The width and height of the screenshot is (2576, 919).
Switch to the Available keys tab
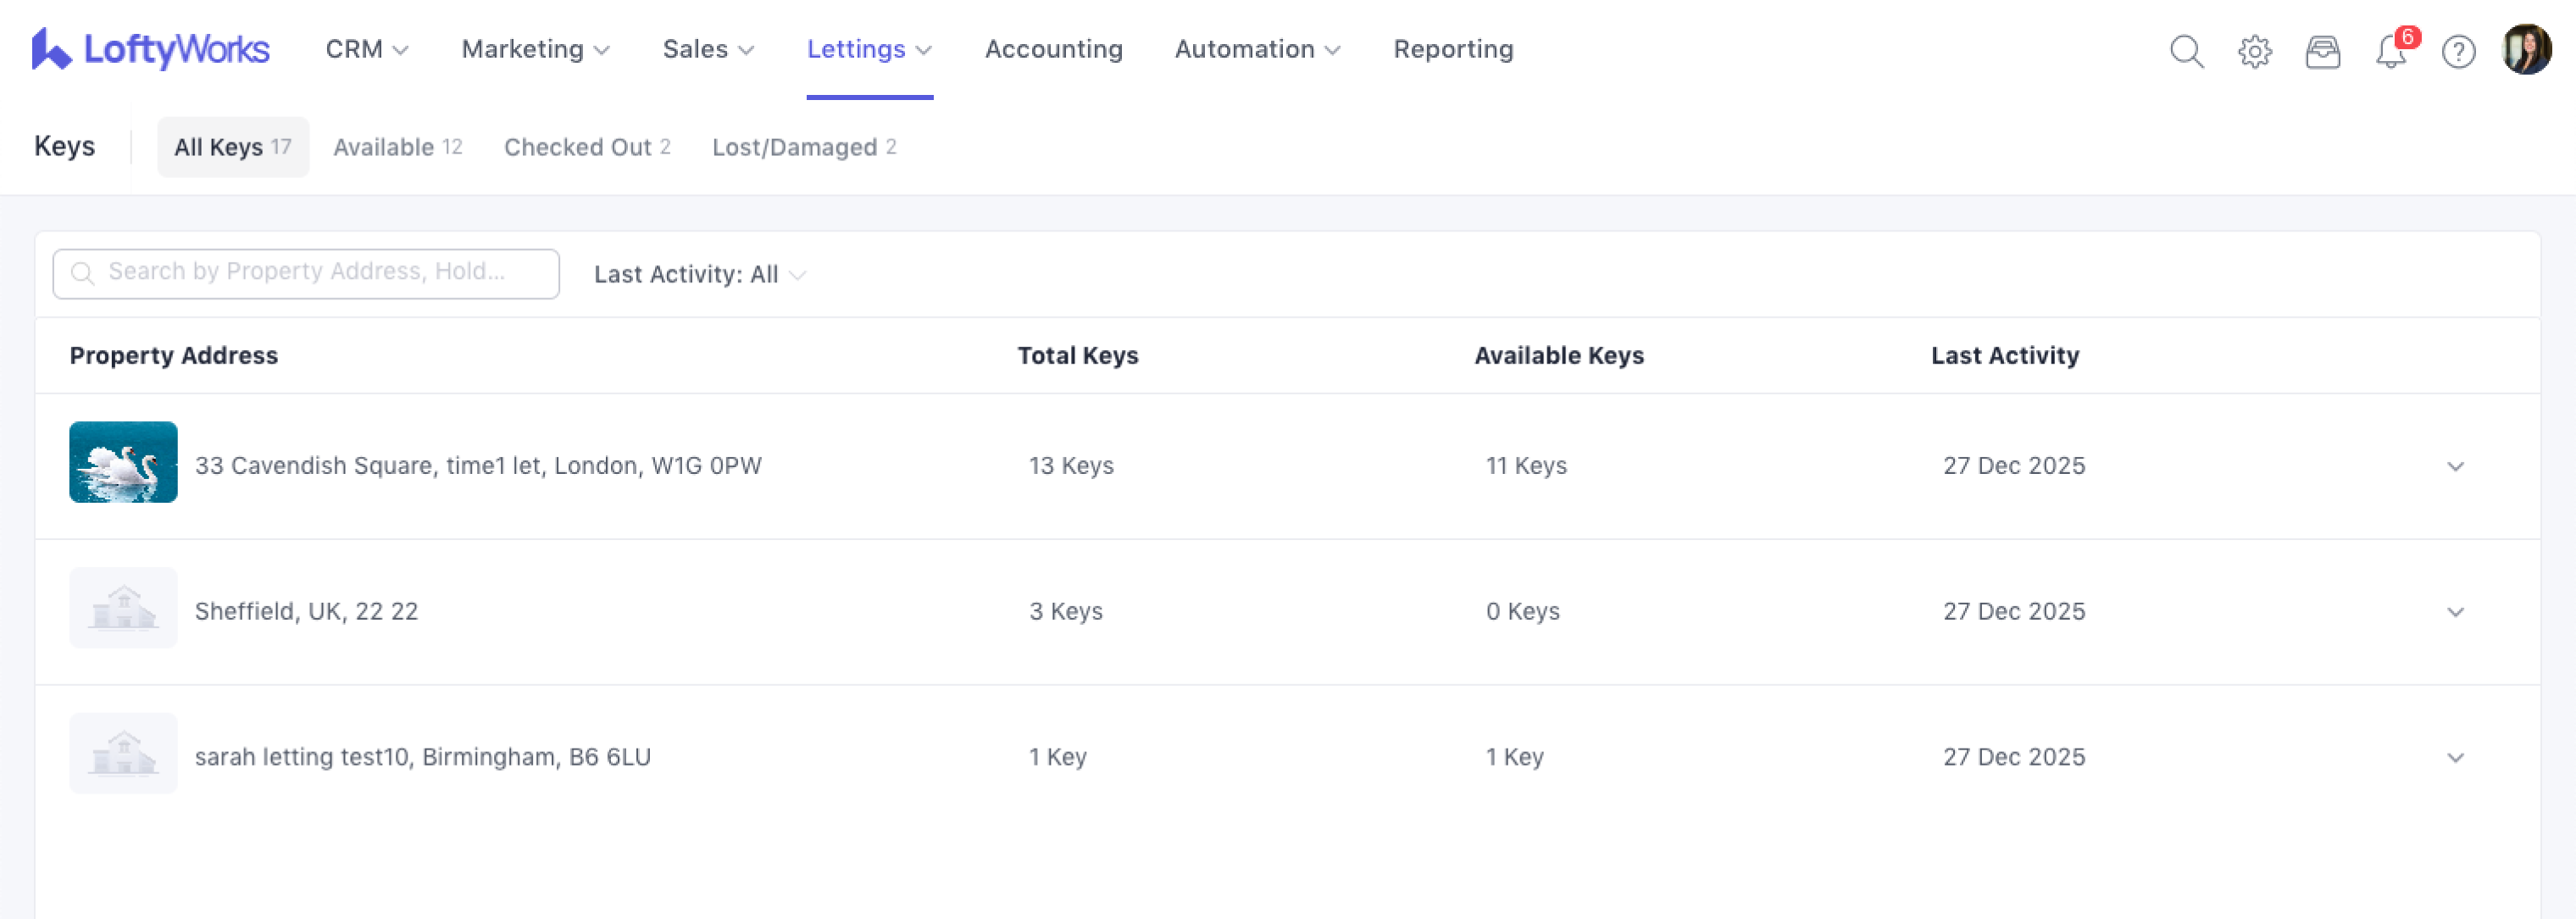(x=397, y=147)
